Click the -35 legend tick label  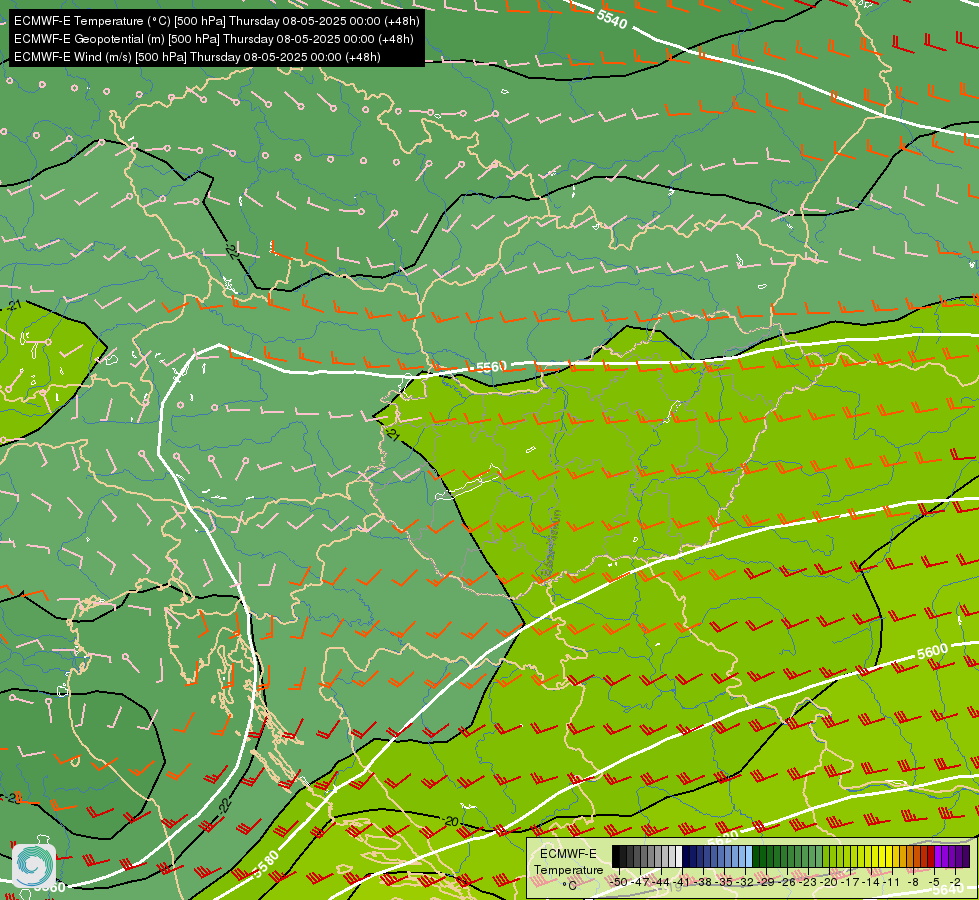[x=724, y=882]
